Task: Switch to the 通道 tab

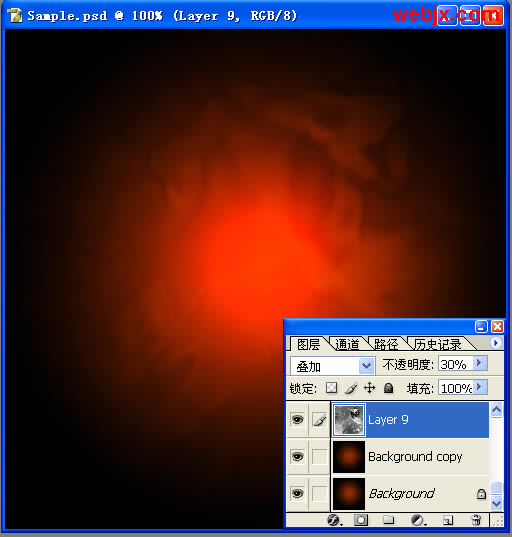Action: pos(347,344)
